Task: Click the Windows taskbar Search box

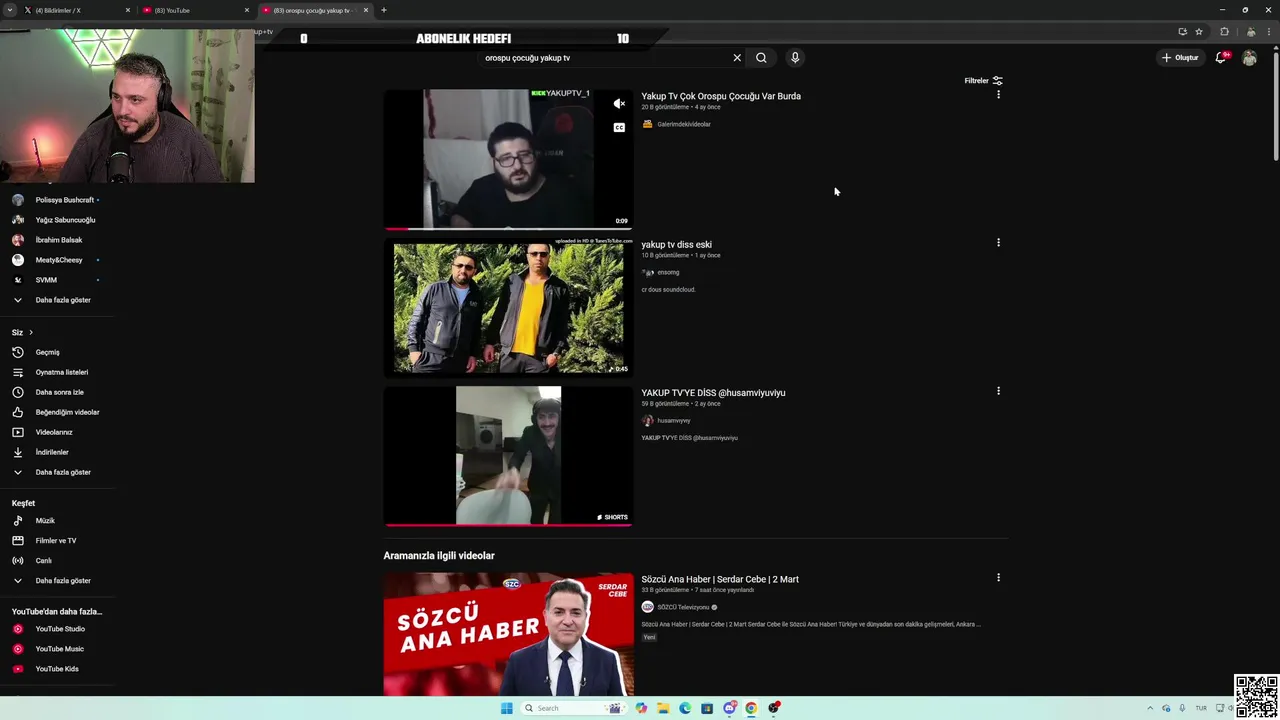Action: [x=573, y=708]
